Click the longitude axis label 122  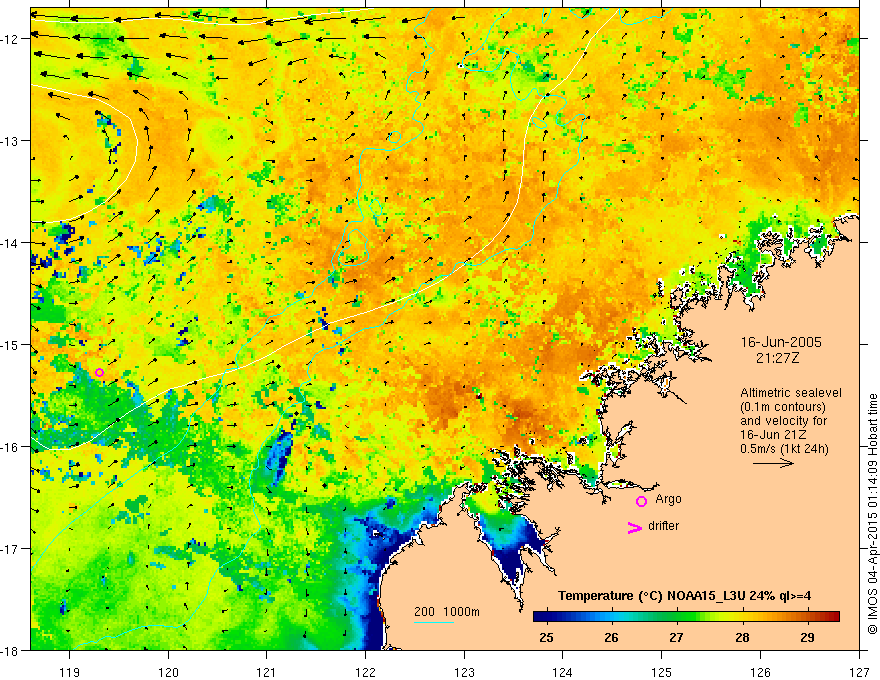(x=365, y=672)
